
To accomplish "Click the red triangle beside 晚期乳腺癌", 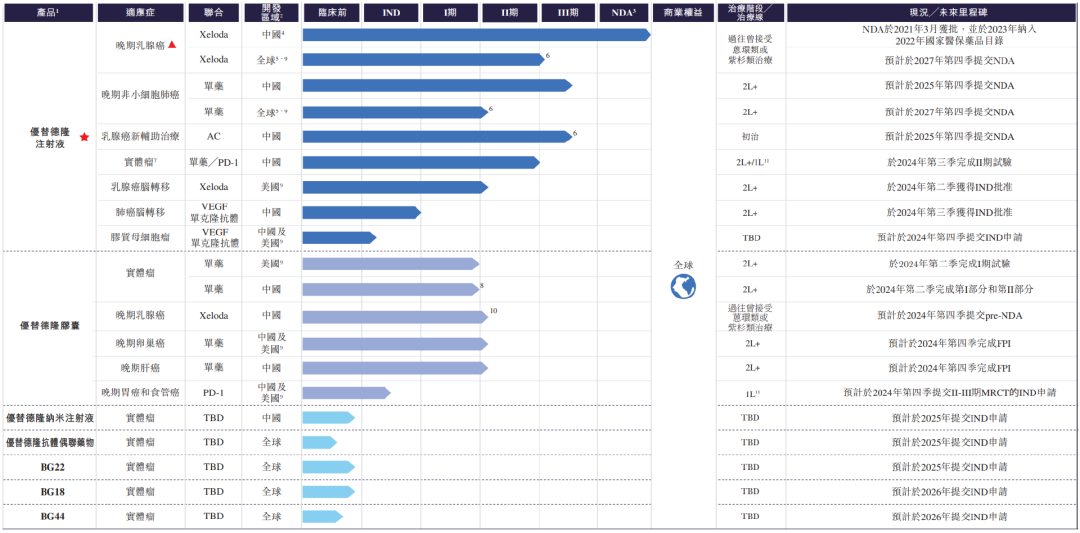I will click(x=172, y=45).
